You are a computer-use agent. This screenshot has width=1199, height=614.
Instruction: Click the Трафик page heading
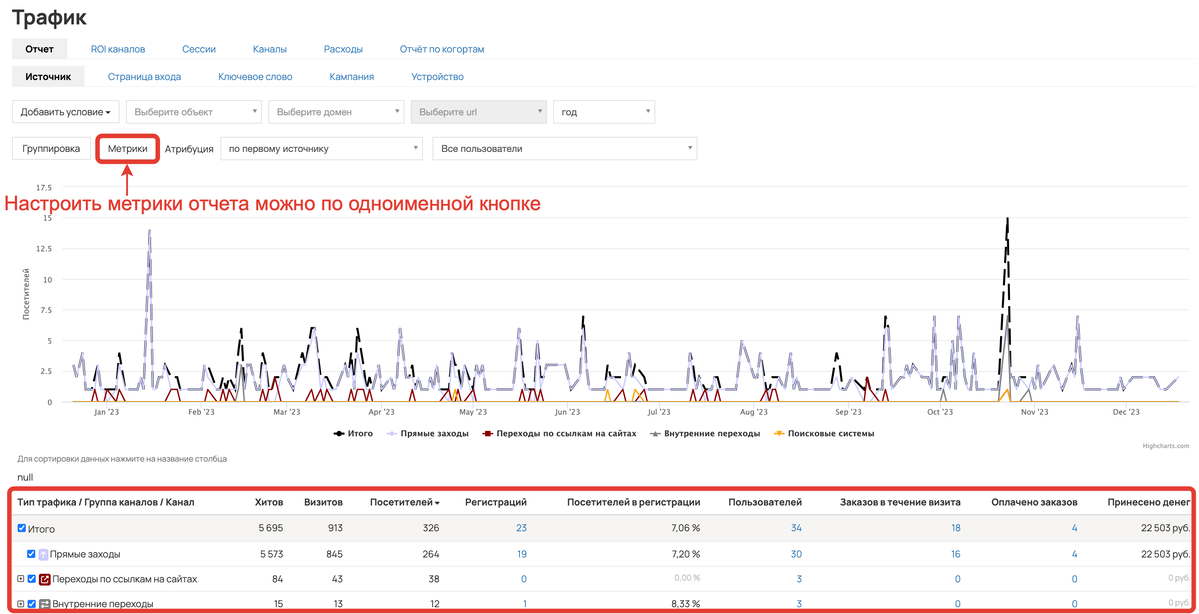click(50, 16)
